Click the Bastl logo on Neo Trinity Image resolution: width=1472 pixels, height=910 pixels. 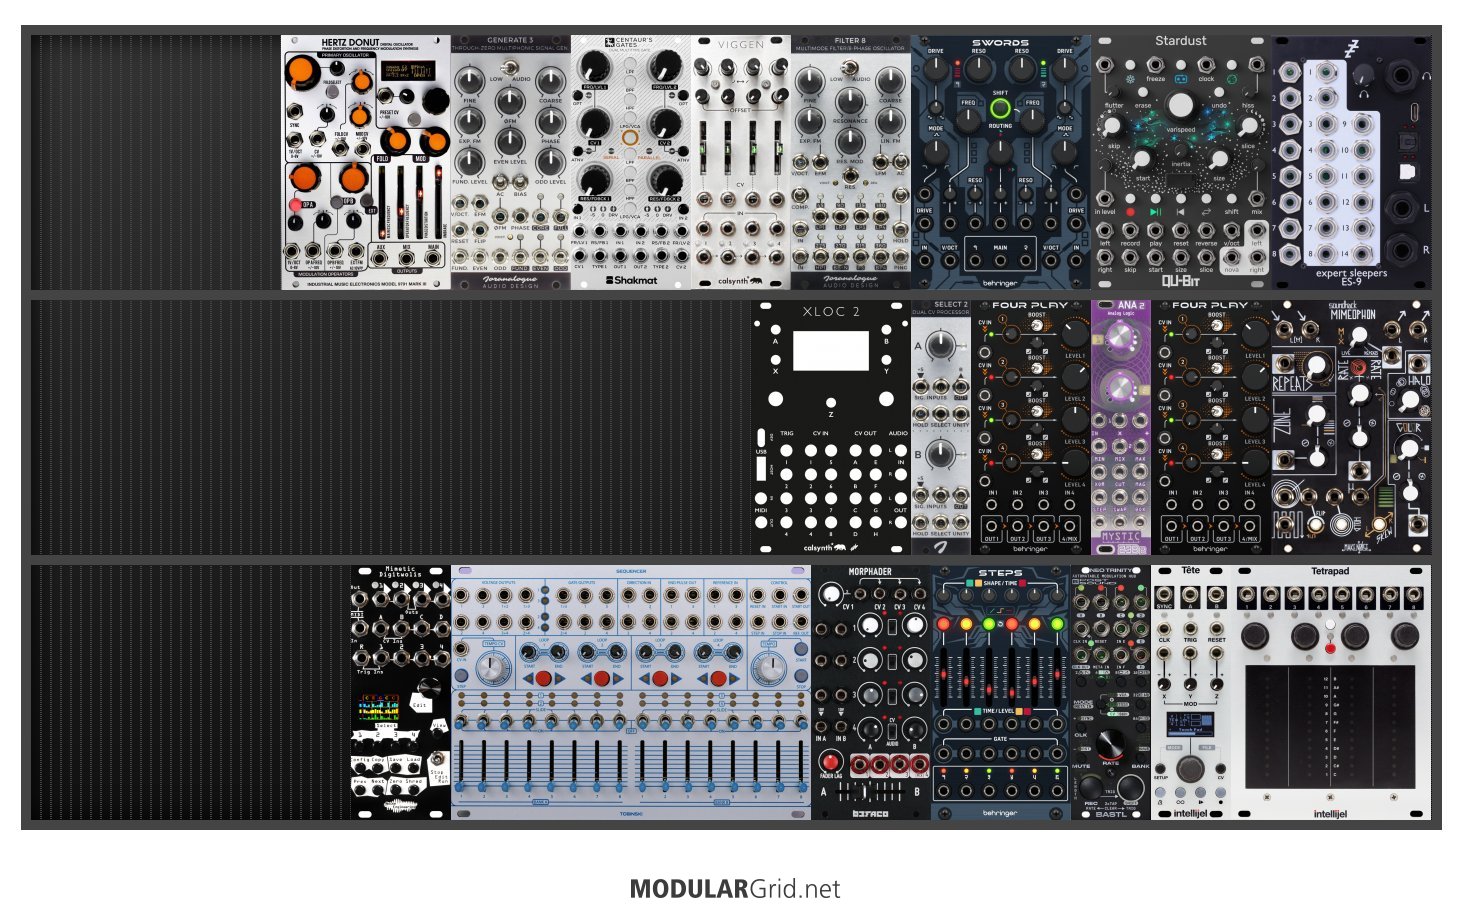[x=1110, y=814]
